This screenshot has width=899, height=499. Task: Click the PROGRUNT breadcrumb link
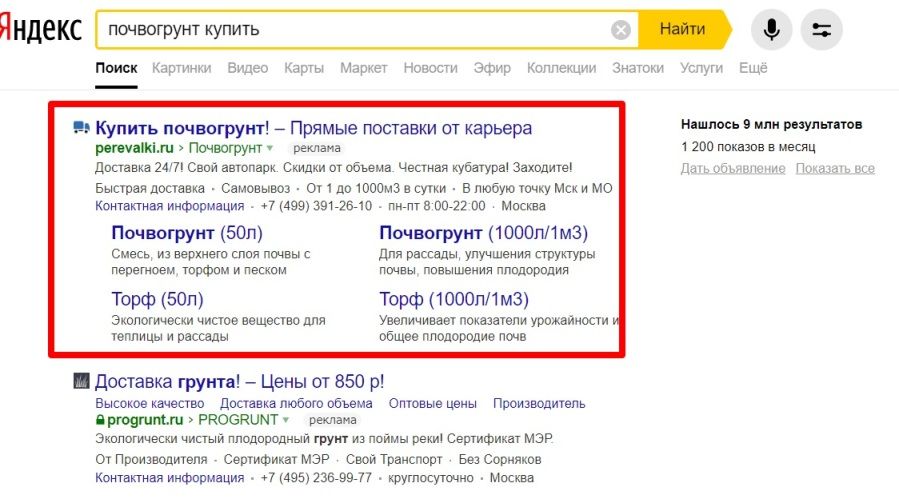(238, 420)
